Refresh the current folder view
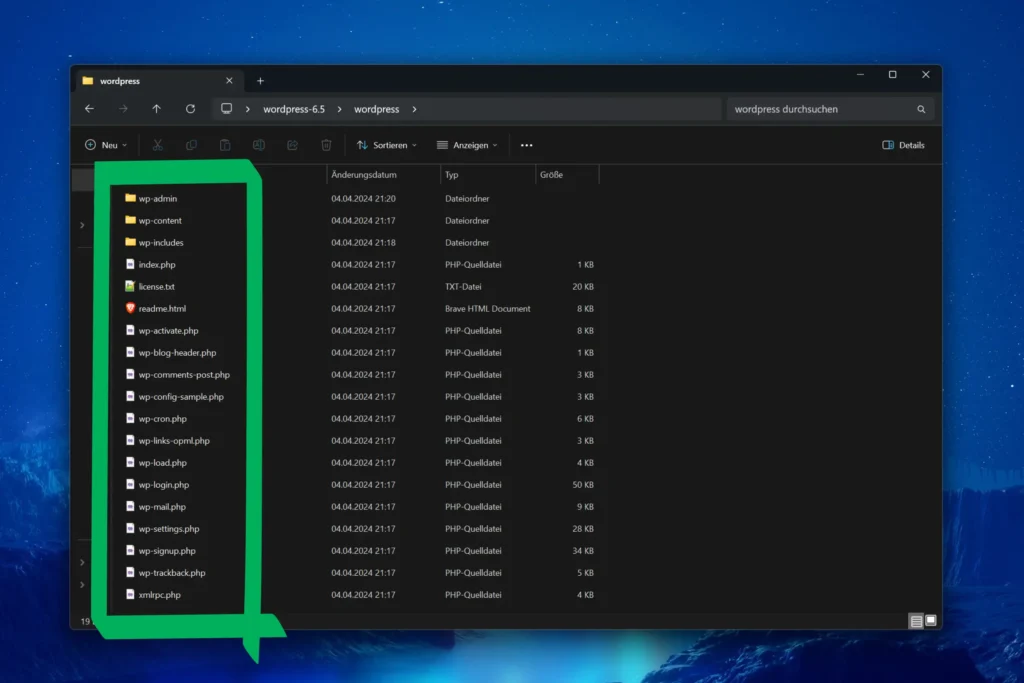The width and height of the screenshot is (1024, 683). tap(190, 109)
